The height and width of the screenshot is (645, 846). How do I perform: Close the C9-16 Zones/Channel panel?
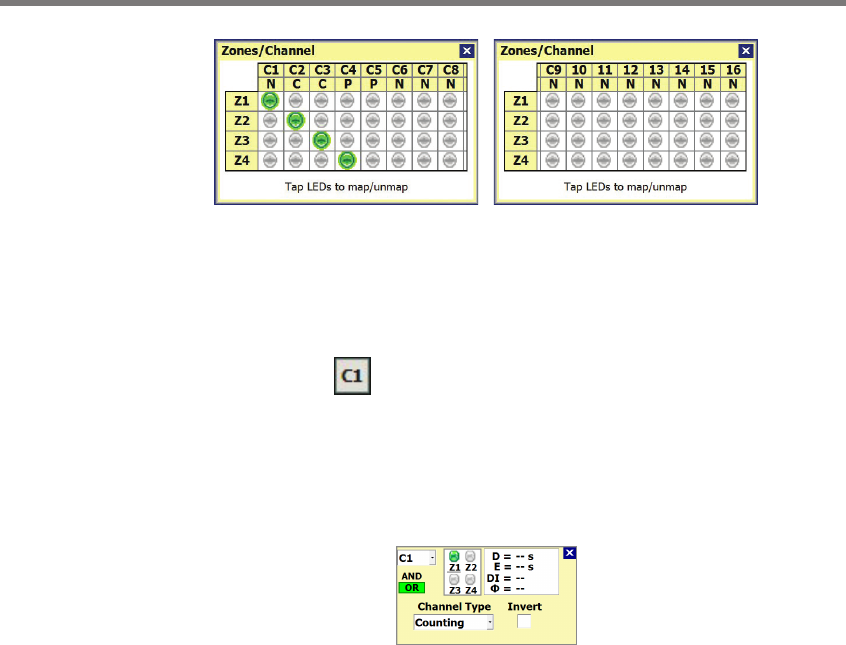coord(746,51)
